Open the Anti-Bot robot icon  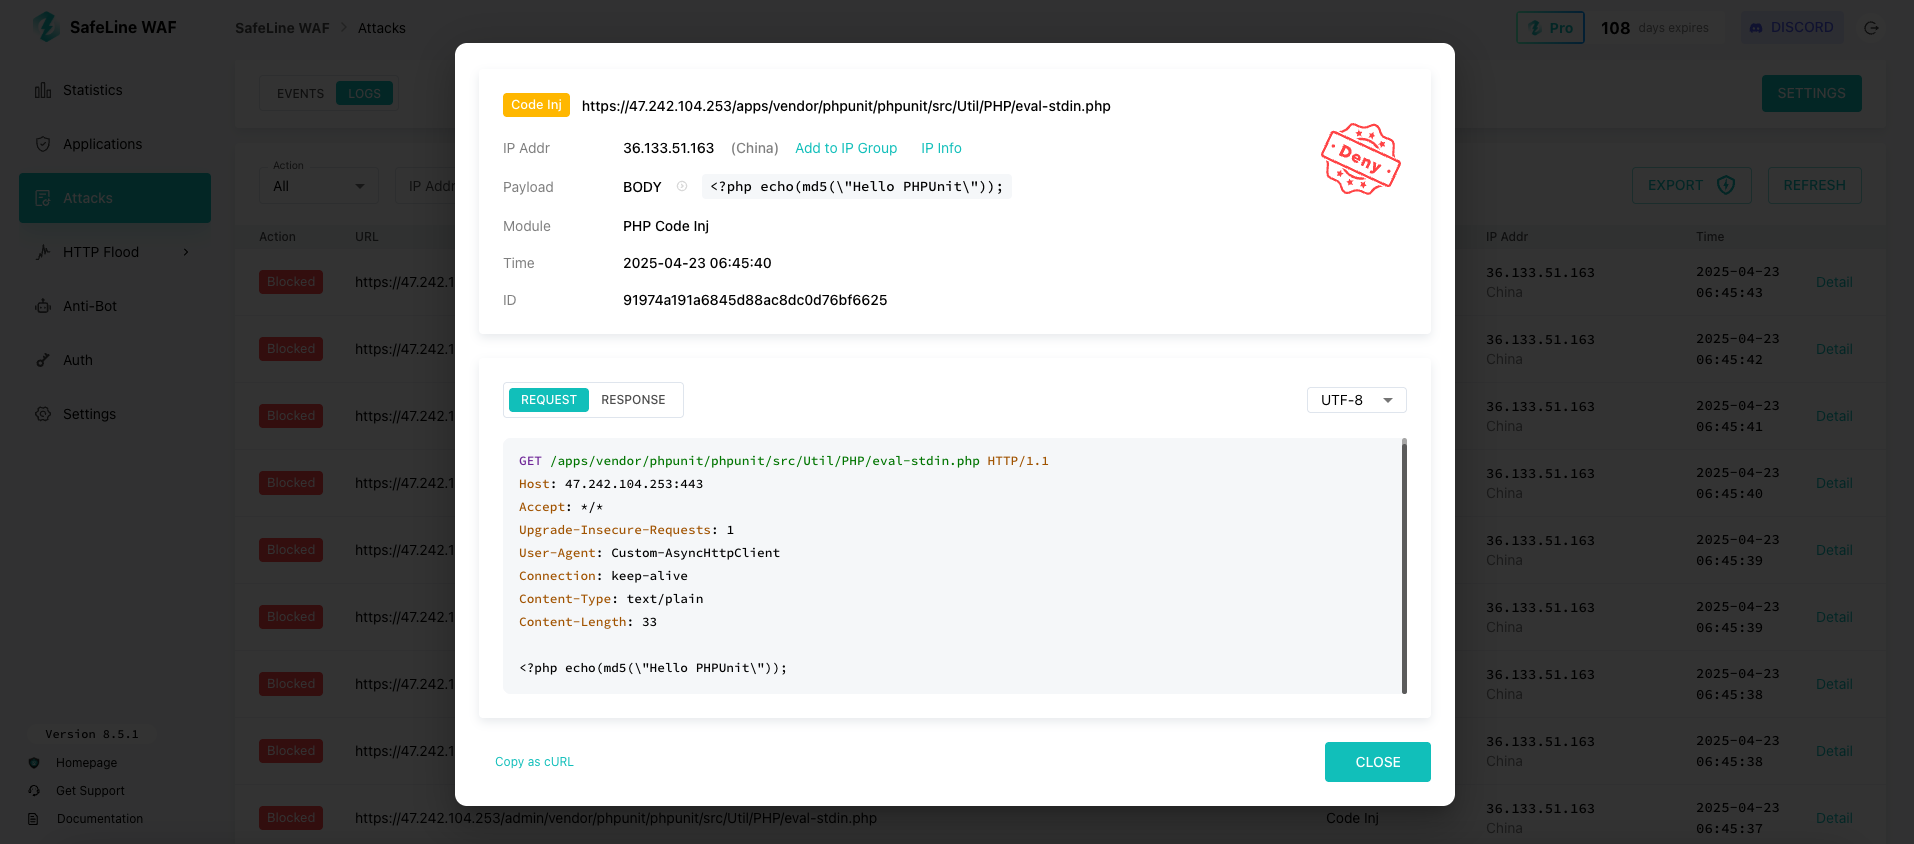[43, 306]
